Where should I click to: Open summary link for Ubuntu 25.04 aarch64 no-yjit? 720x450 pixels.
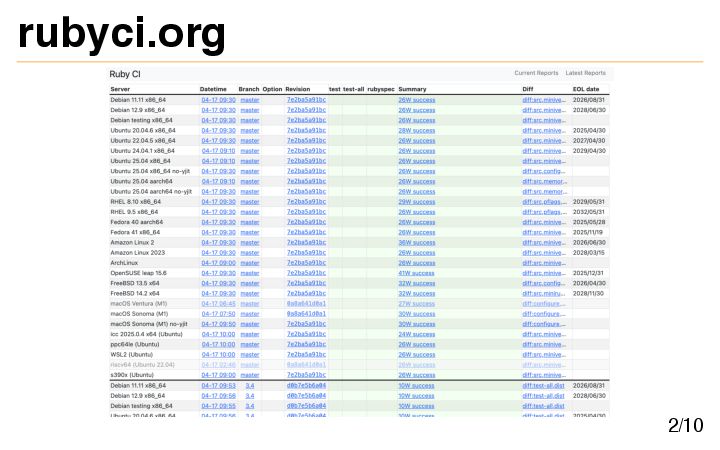(416, 191)
